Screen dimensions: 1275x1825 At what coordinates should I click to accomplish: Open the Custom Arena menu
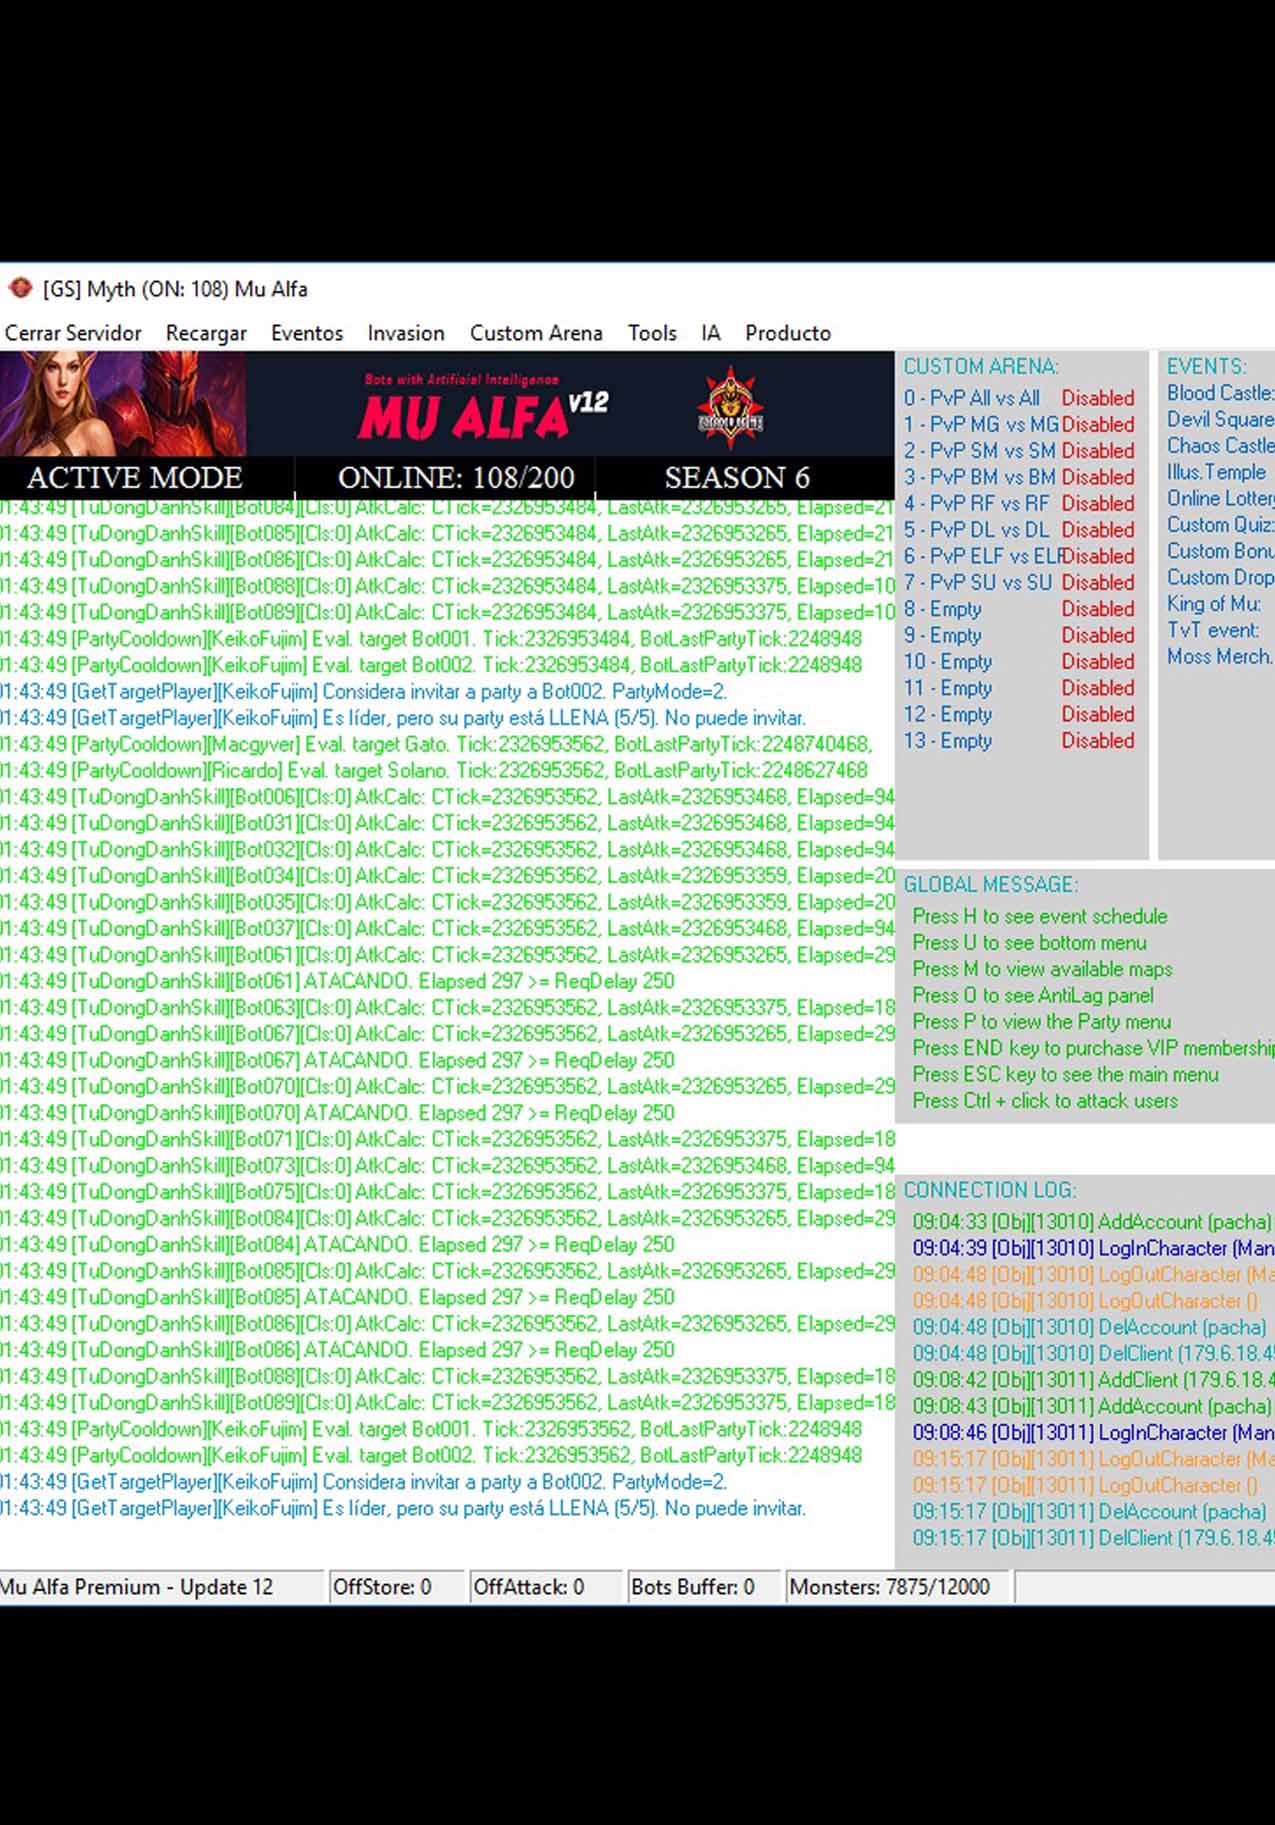pyautogui.click(x=536, y=333)
